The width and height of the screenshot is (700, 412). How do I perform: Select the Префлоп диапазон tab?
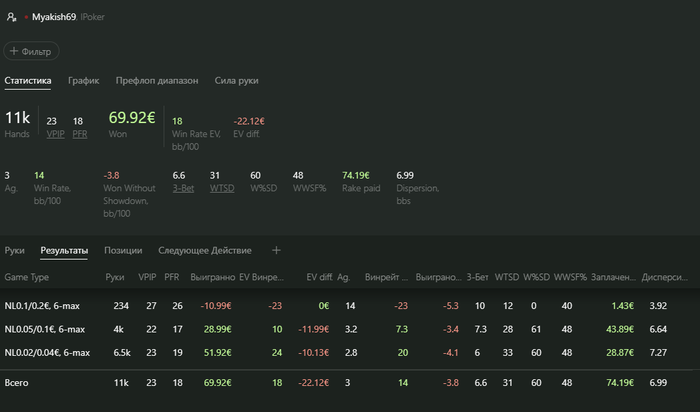click(x=157, y=80)
